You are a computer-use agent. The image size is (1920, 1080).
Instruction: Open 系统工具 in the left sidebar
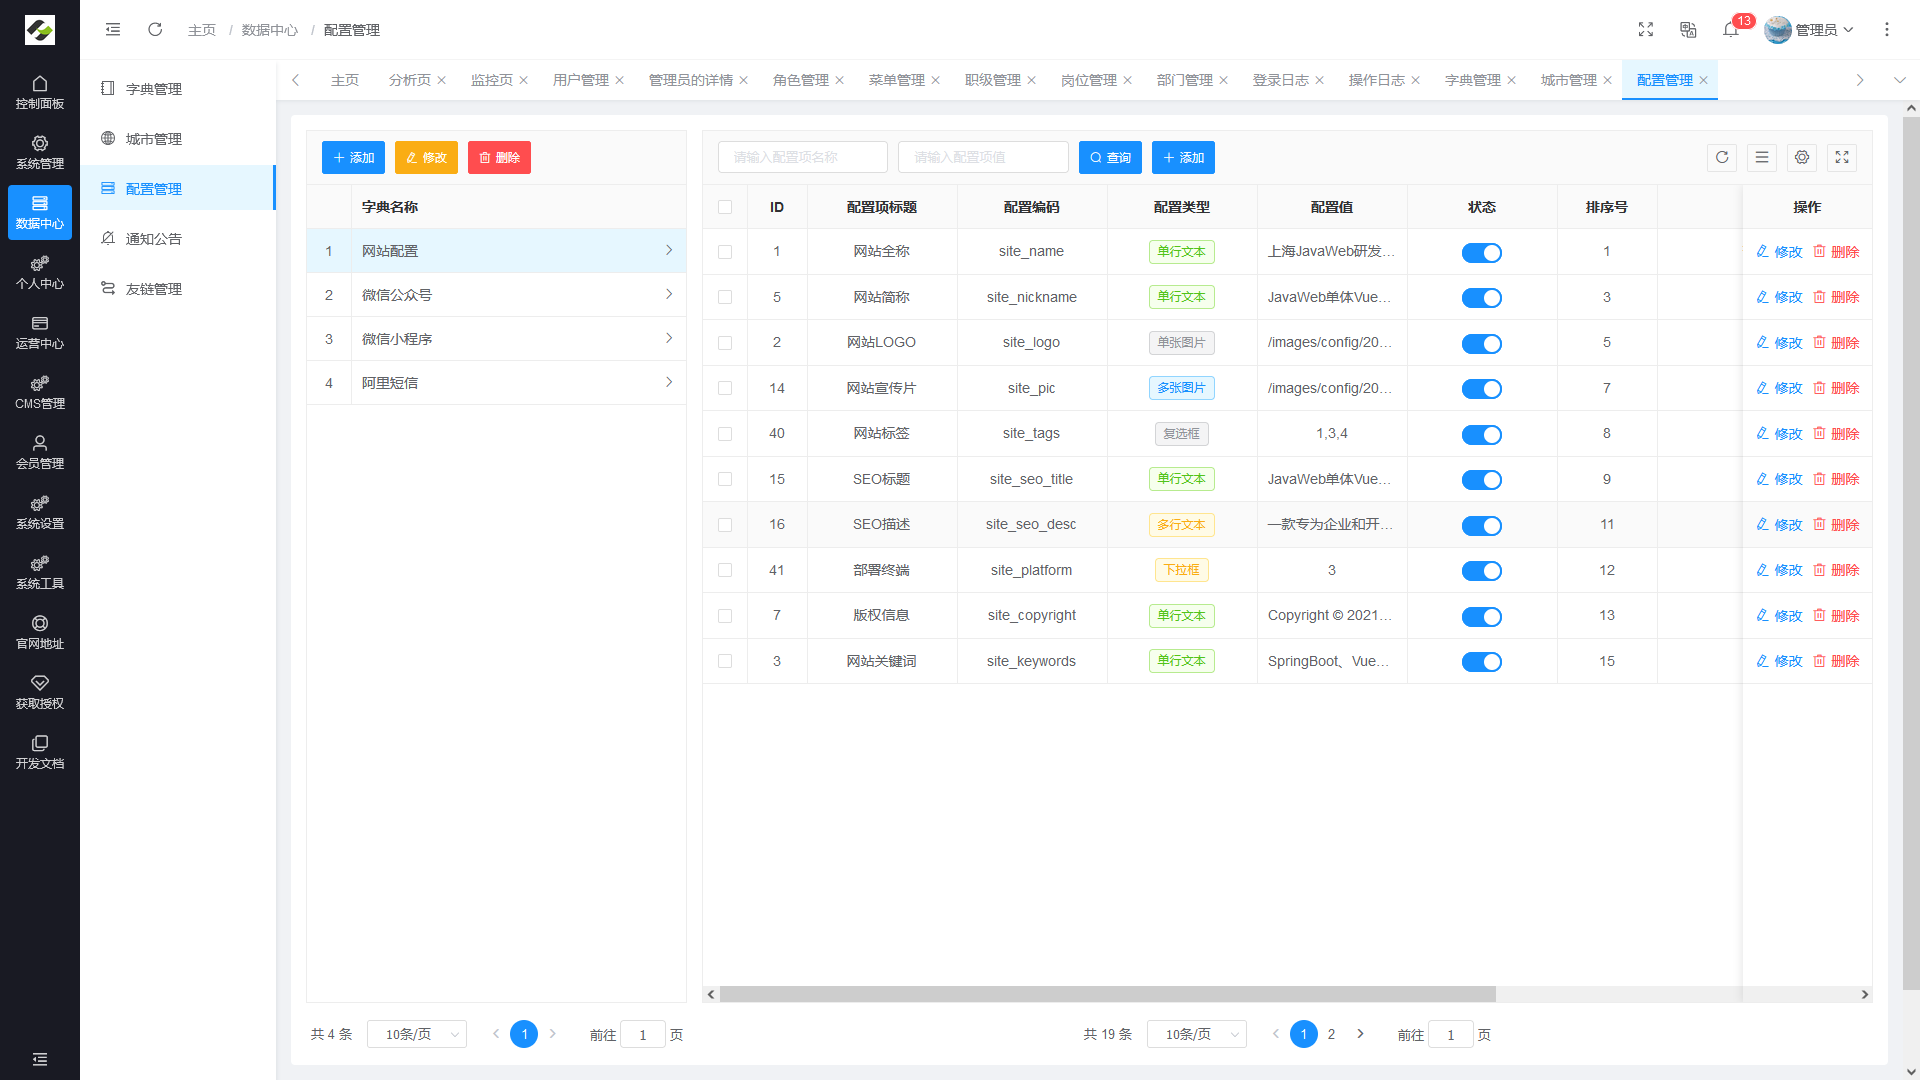point(40,572)
